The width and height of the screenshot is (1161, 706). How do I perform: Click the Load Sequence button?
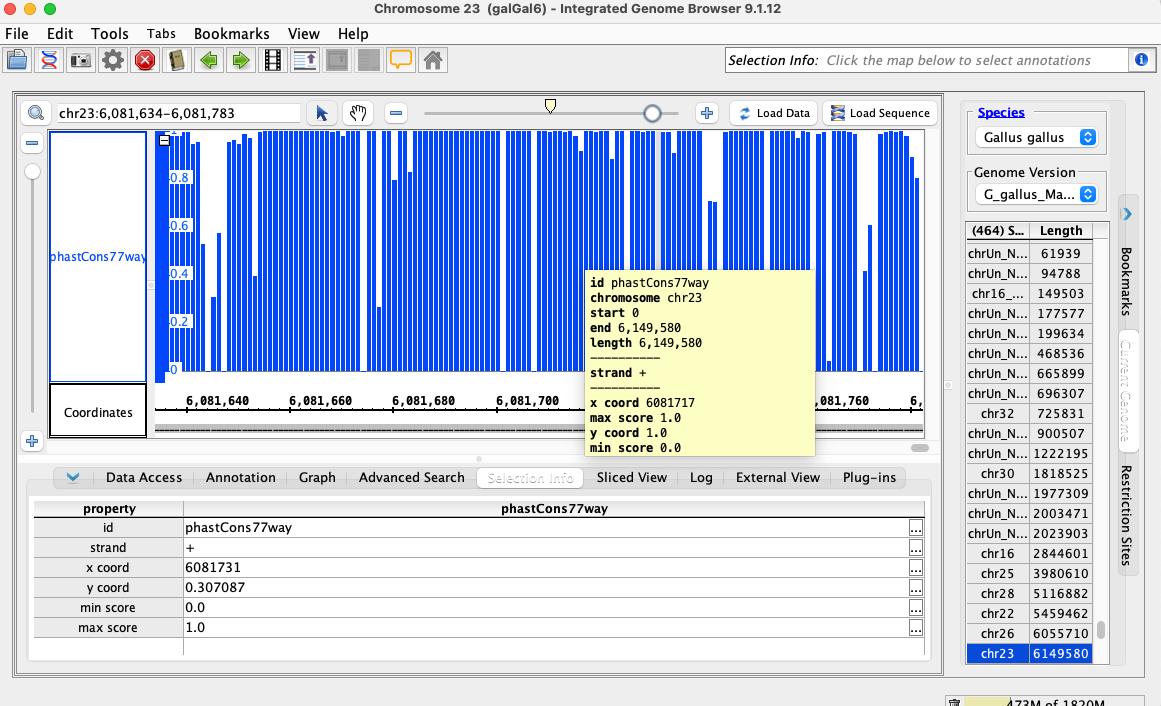click(879, 113)
